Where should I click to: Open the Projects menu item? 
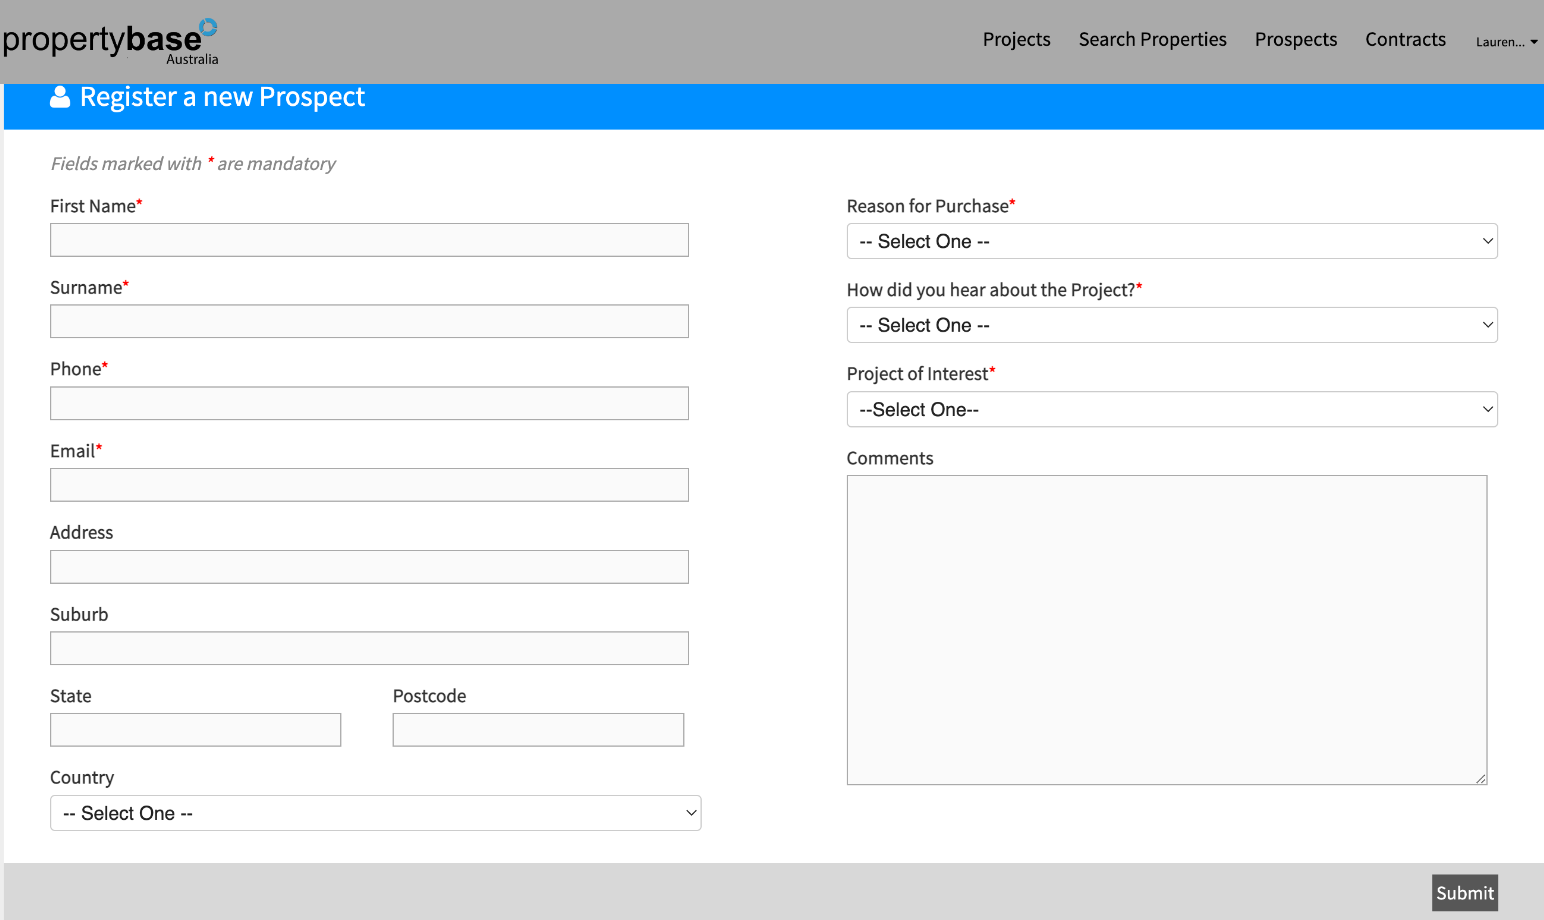pos(1016,40)
